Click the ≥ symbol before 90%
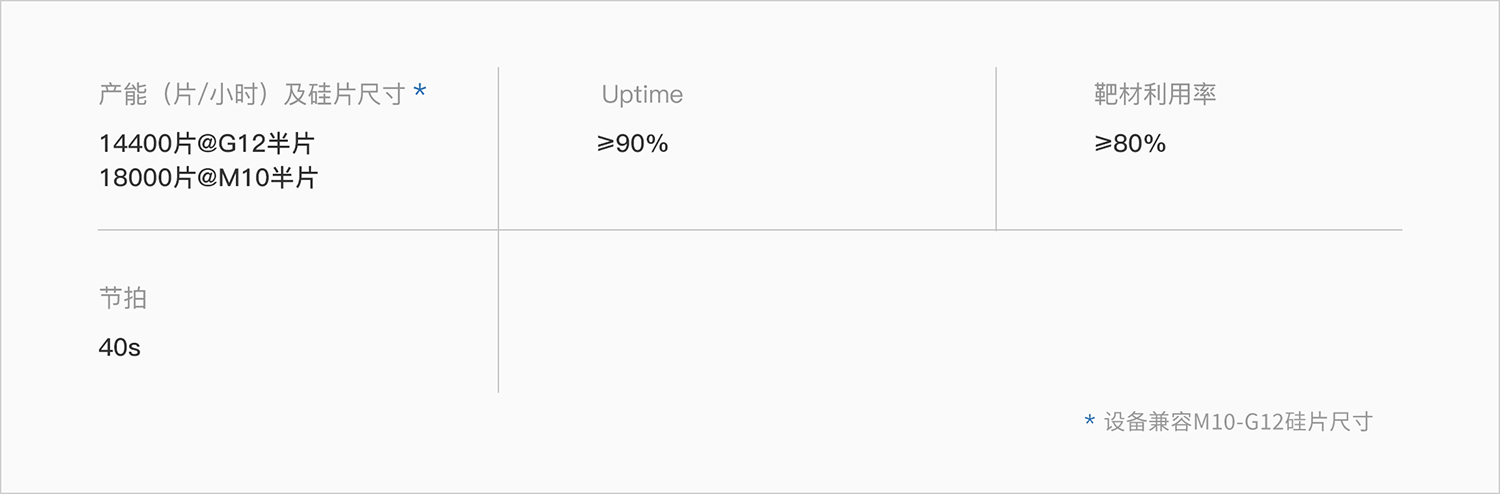The height and width of the screenshot is (494, 1500). [605, 144]
